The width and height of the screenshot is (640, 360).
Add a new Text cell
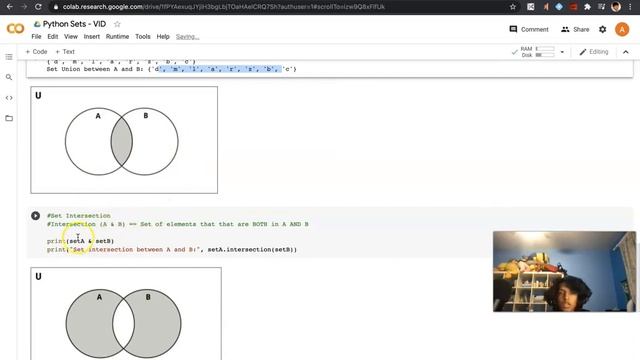[x=65, y=51]
